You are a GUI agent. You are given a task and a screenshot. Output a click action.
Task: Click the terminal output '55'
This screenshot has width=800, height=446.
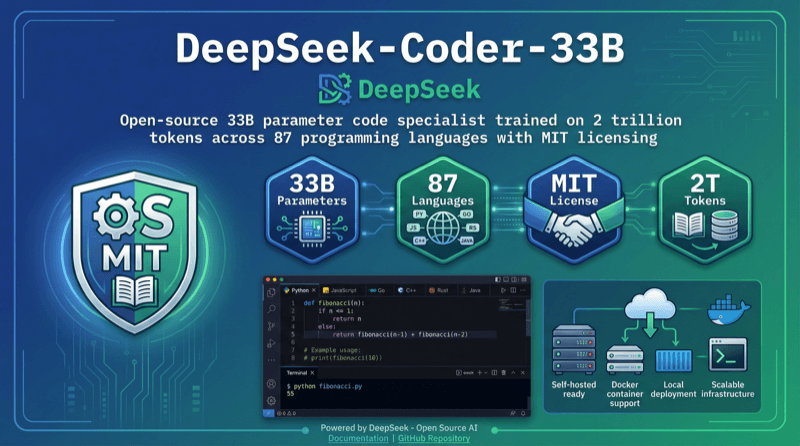[x=290, y=393]
